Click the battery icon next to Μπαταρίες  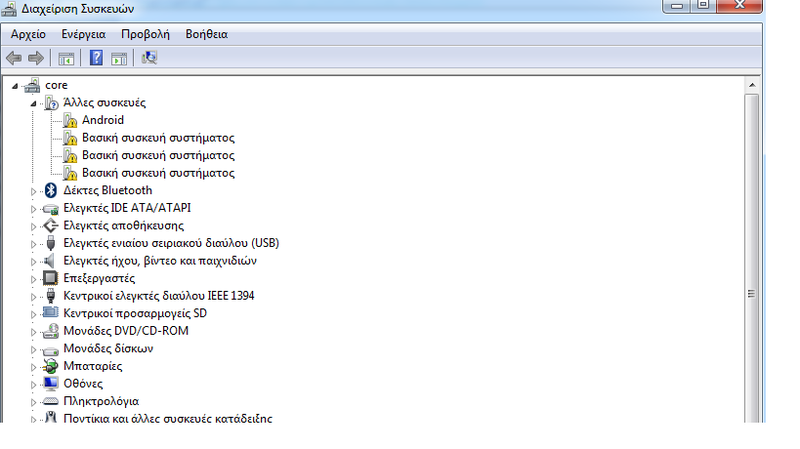click(51, 367)
